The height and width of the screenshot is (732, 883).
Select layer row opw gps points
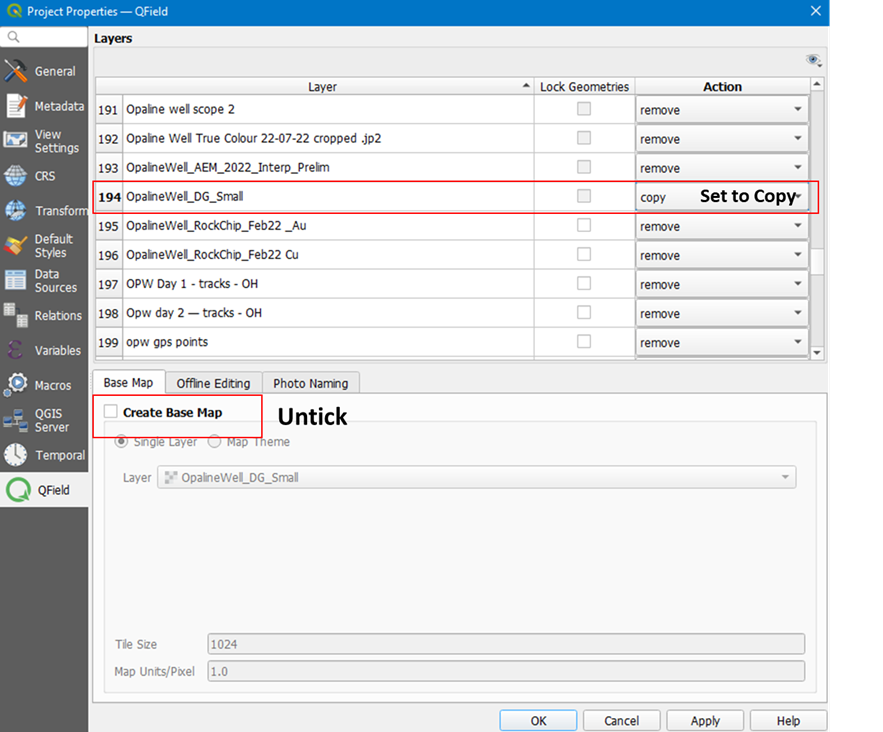(328, 342)
